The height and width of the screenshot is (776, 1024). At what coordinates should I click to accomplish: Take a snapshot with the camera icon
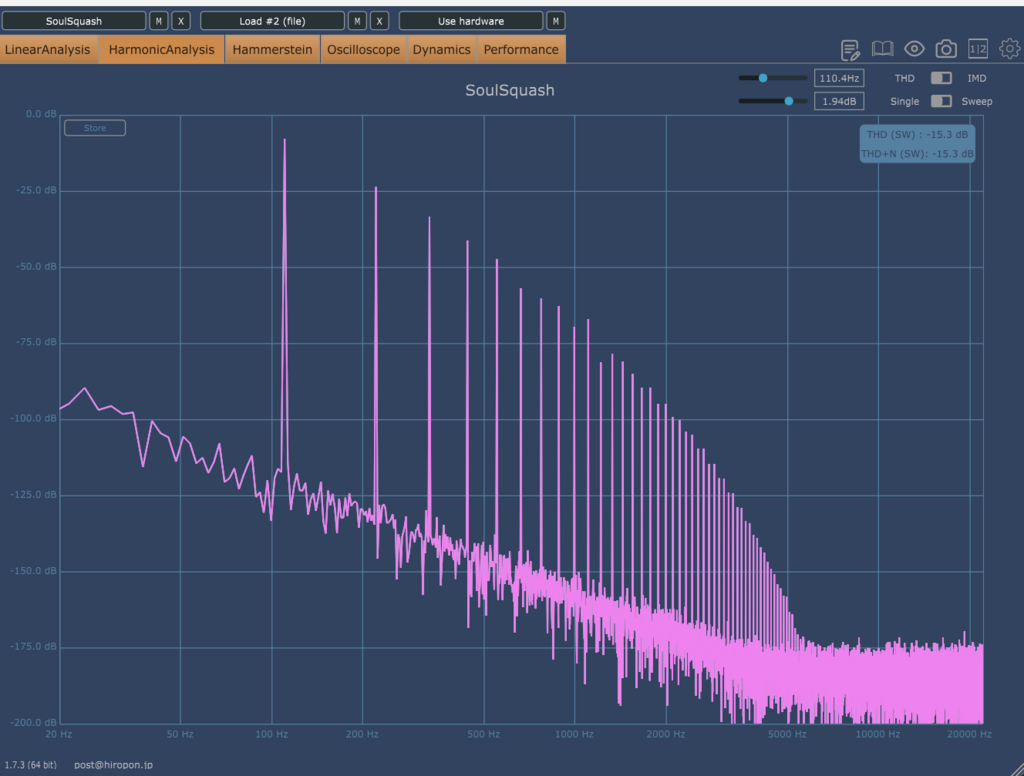946,49
